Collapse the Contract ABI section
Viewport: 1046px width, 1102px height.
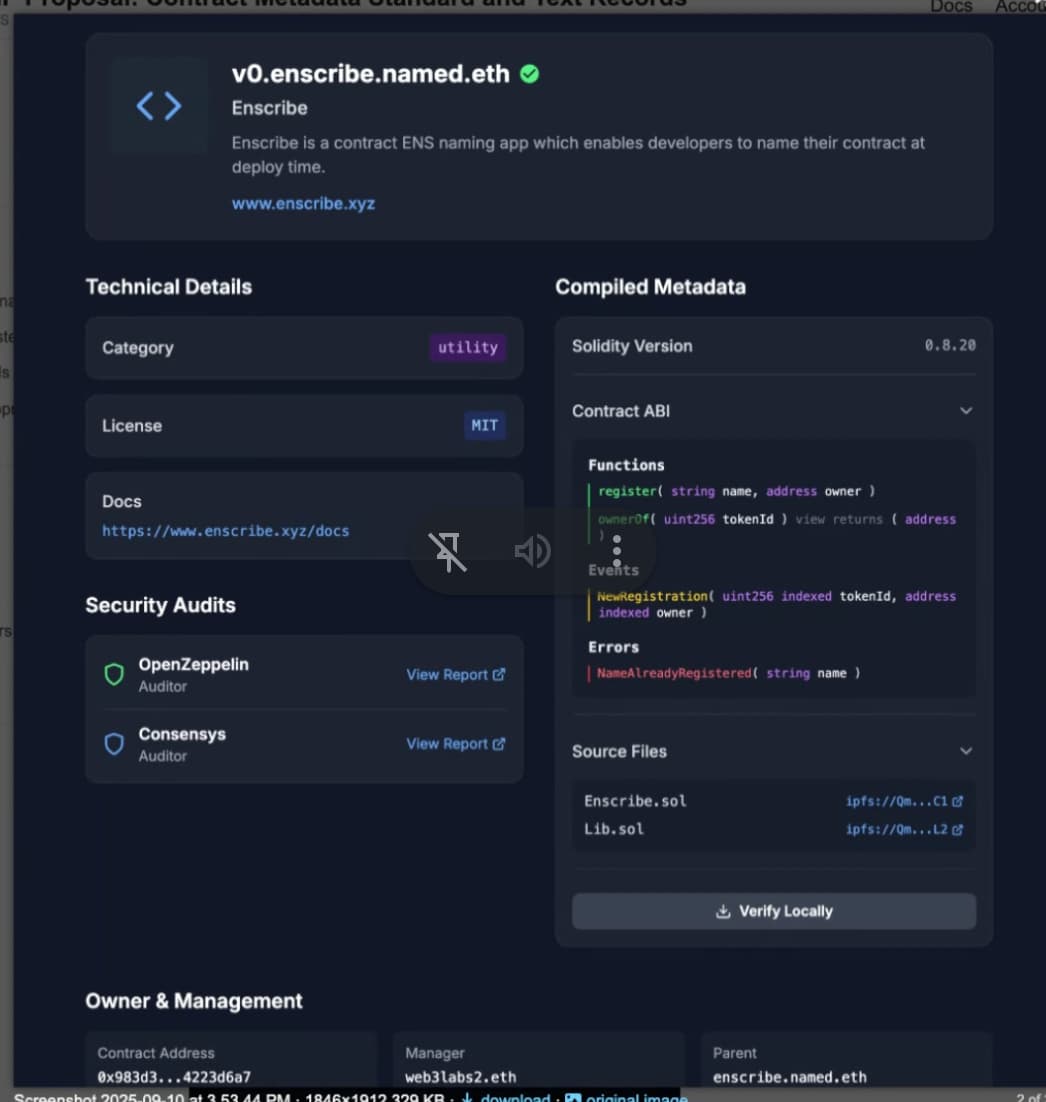pyautogui.click(x=965, y=411)
